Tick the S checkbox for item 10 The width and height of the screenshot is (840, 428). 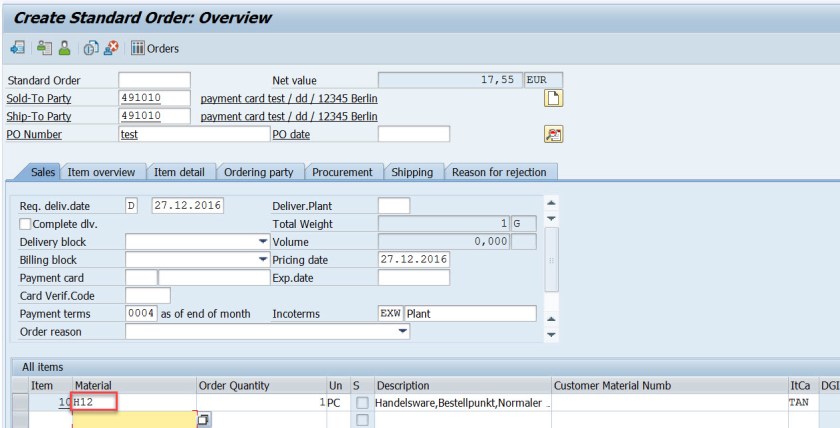[362, 403]
